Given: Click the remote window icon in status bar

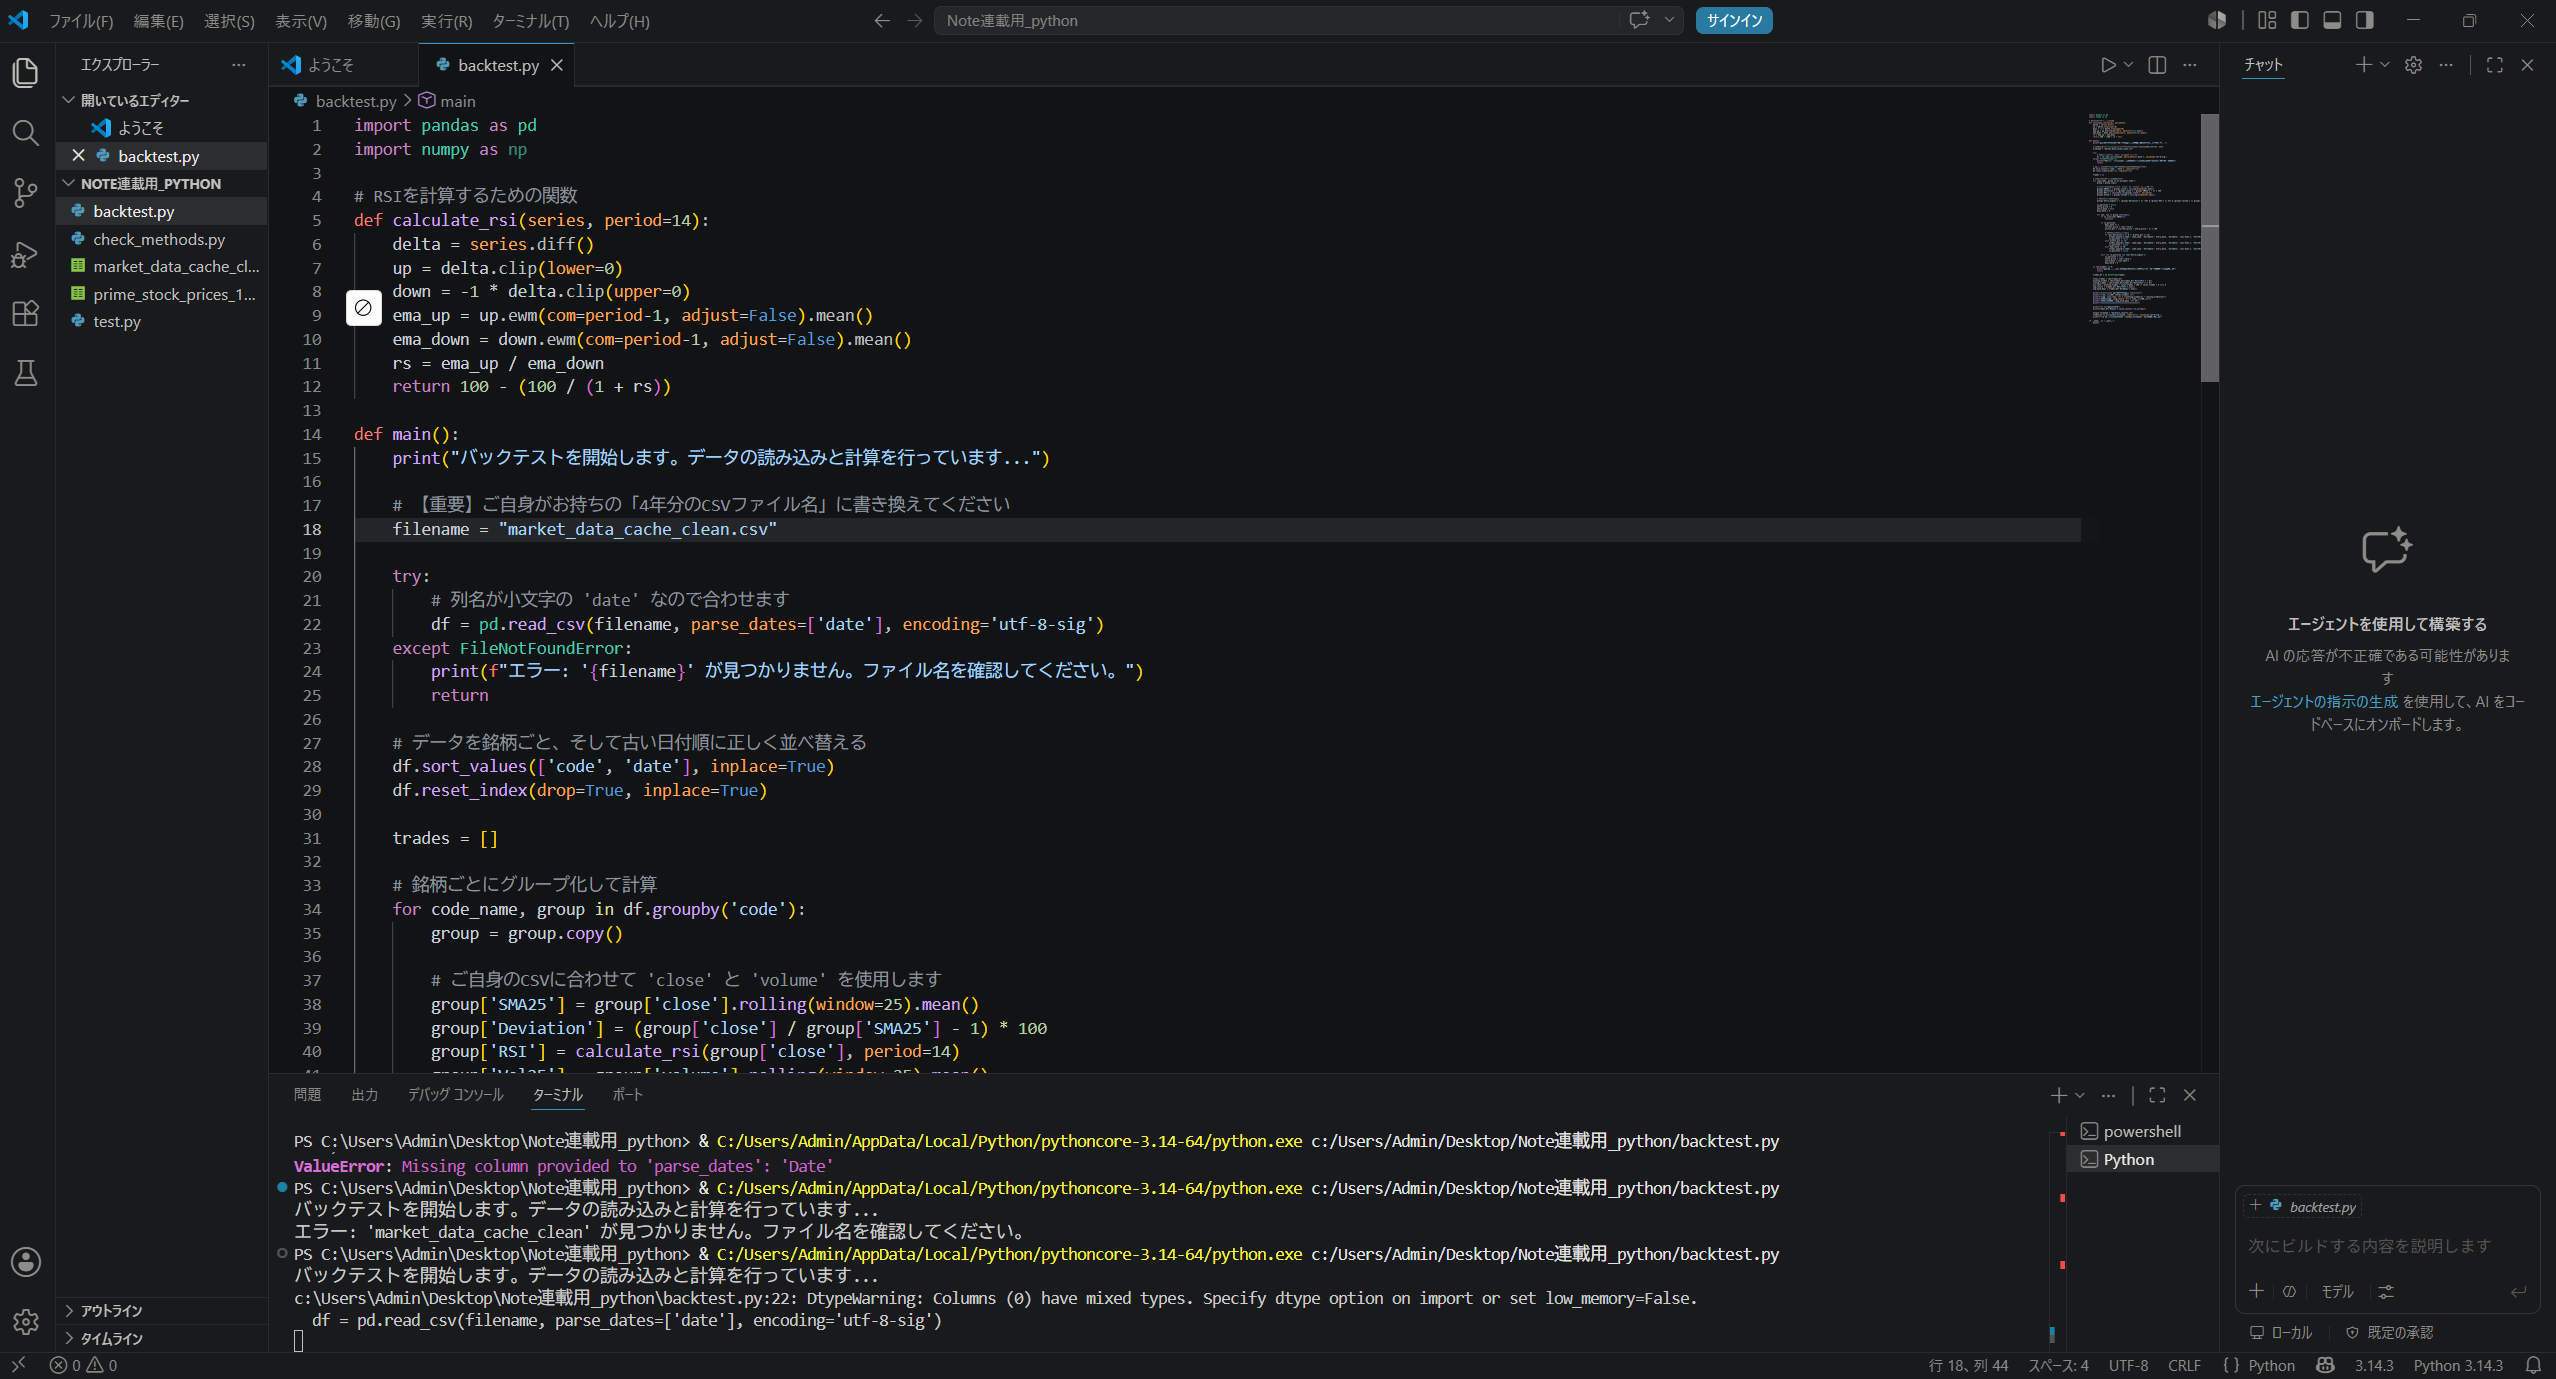Looking at the screenshot, I should (18, 1365).
